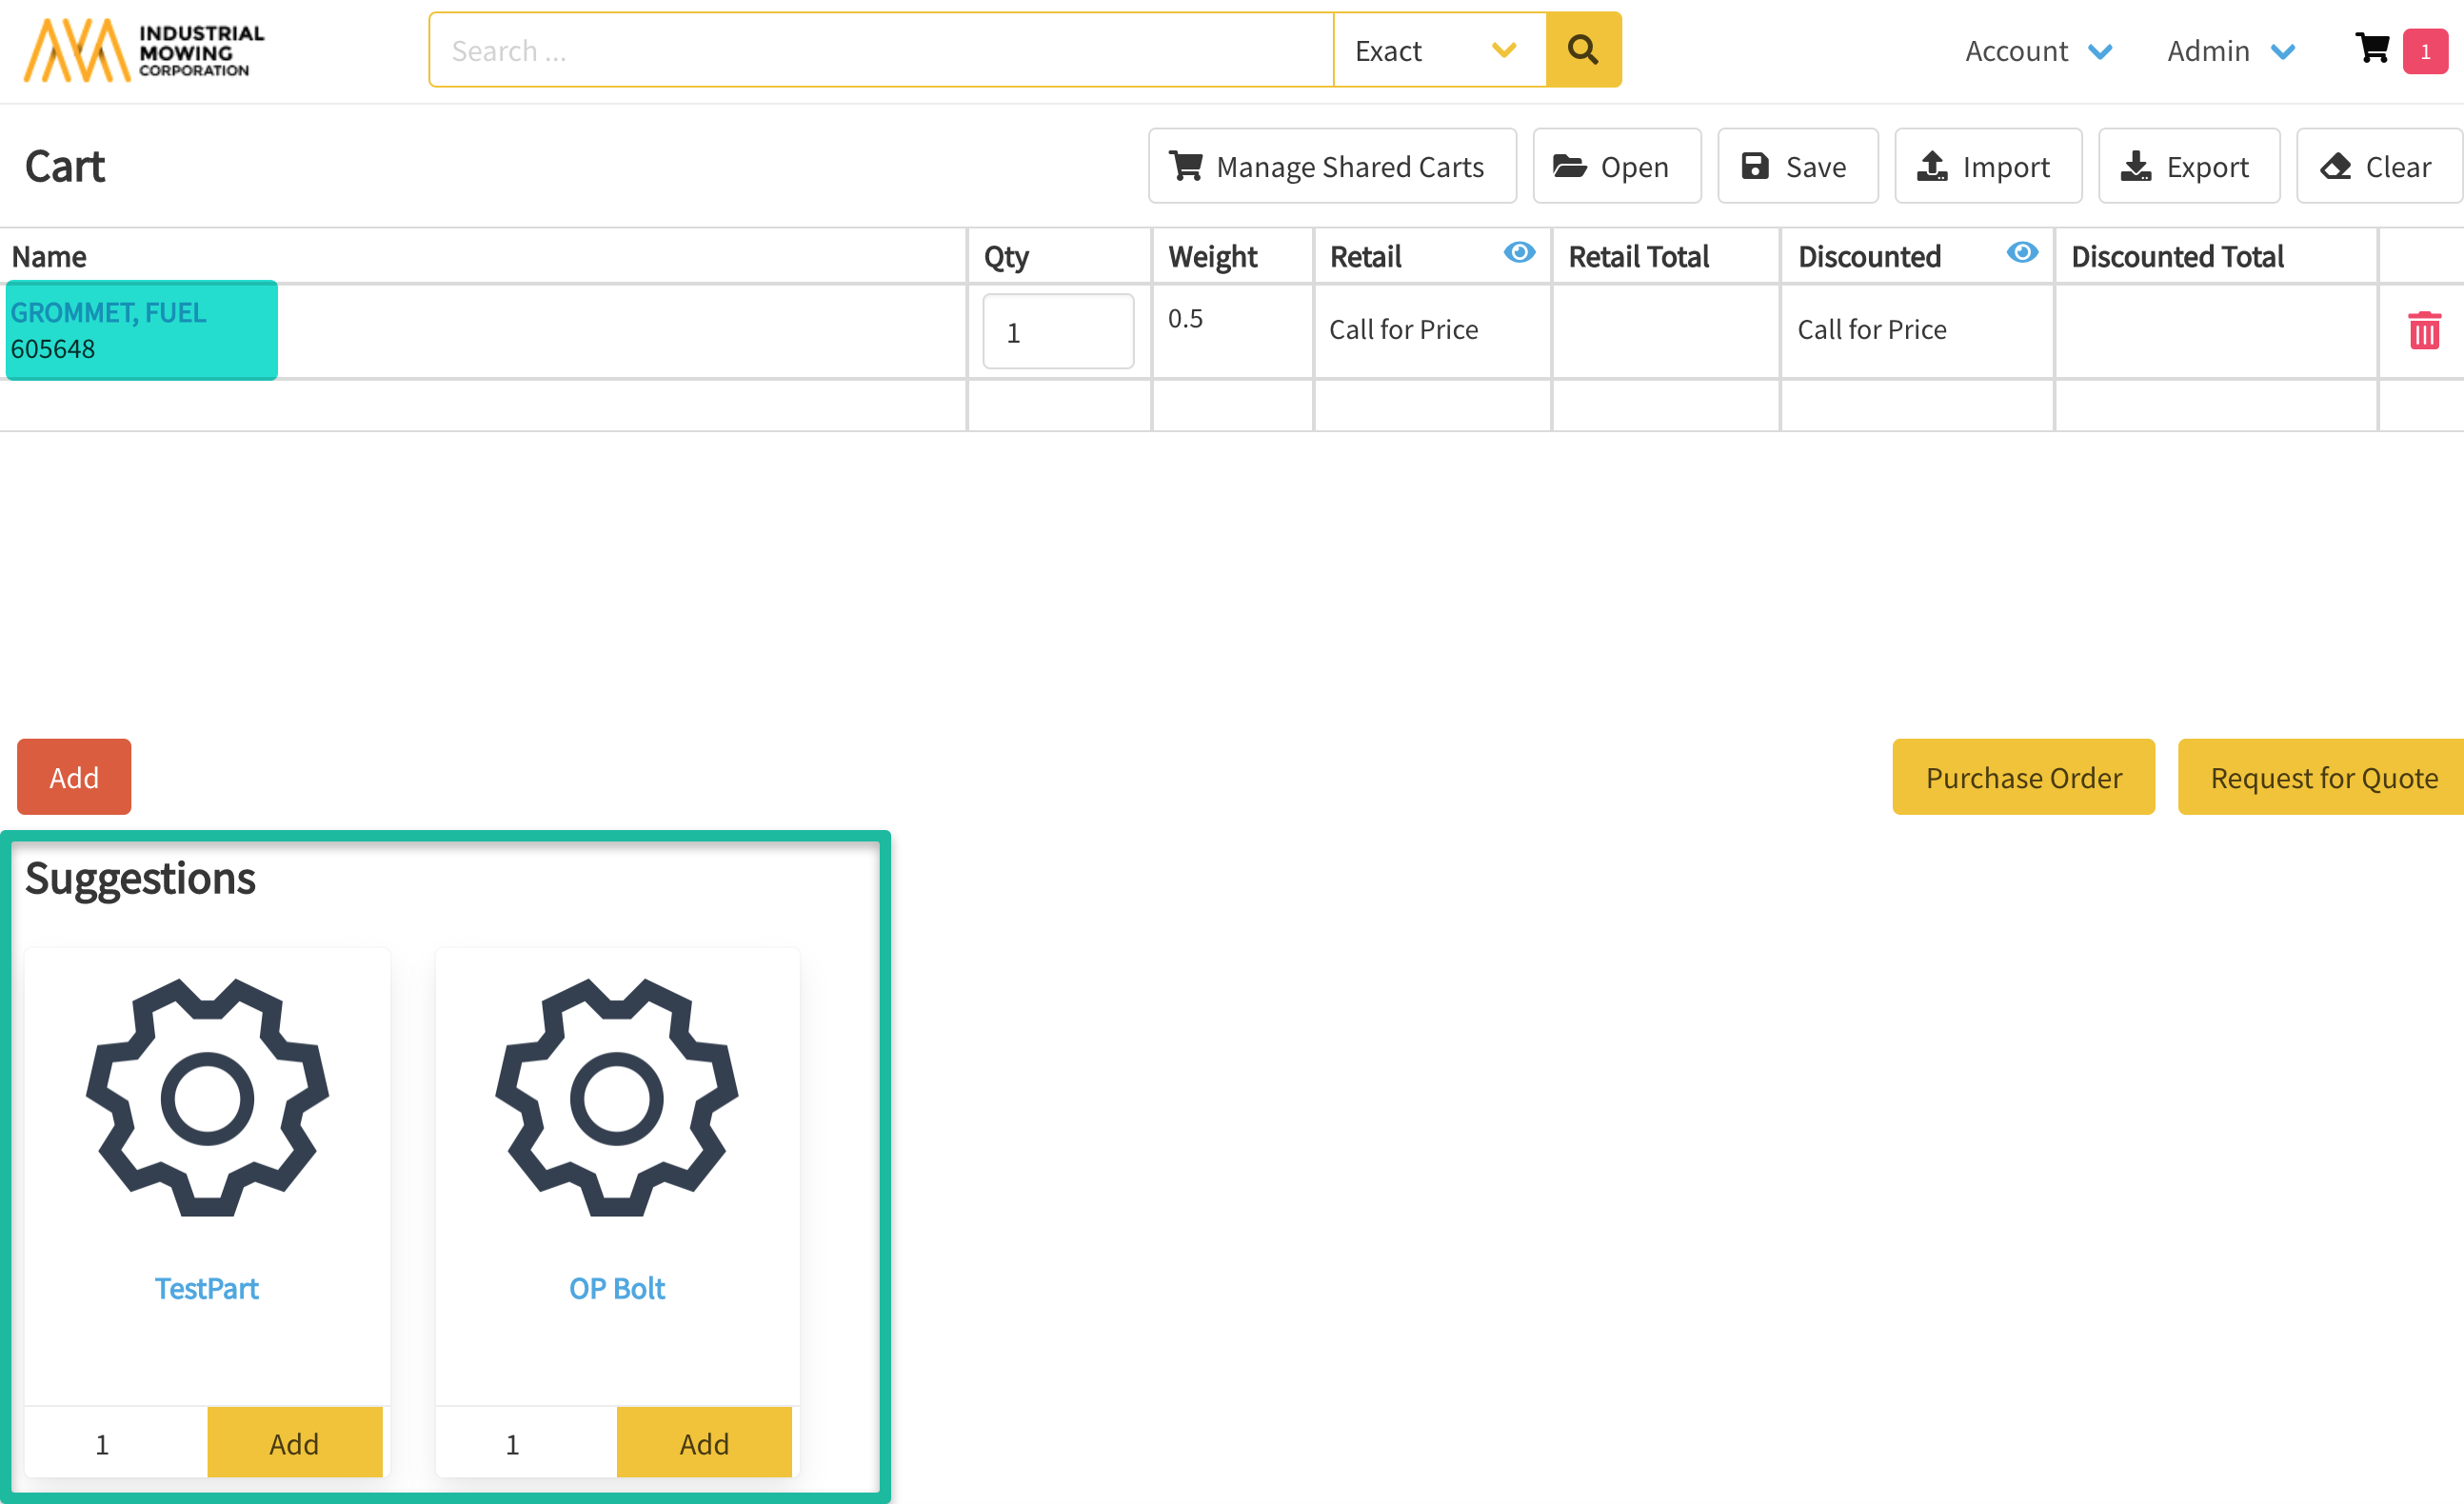Toggle Discounted column visibility eye

point(2021,253)
